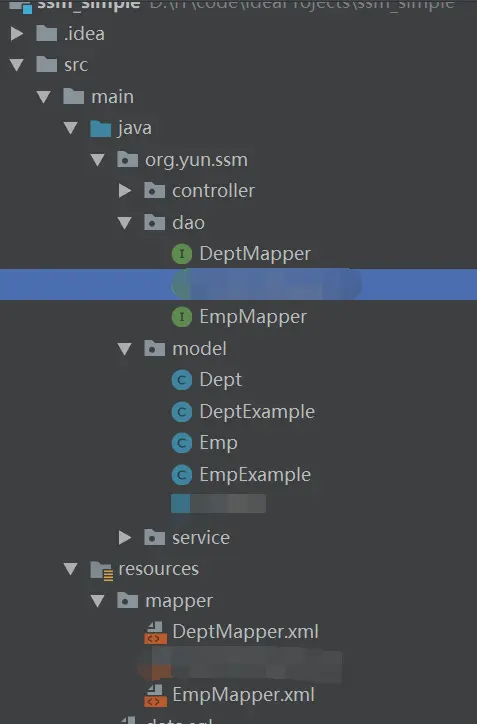Click the EmpMapper.xml file icon
Viewport: 477px width, 724px height.
(155, 695)
